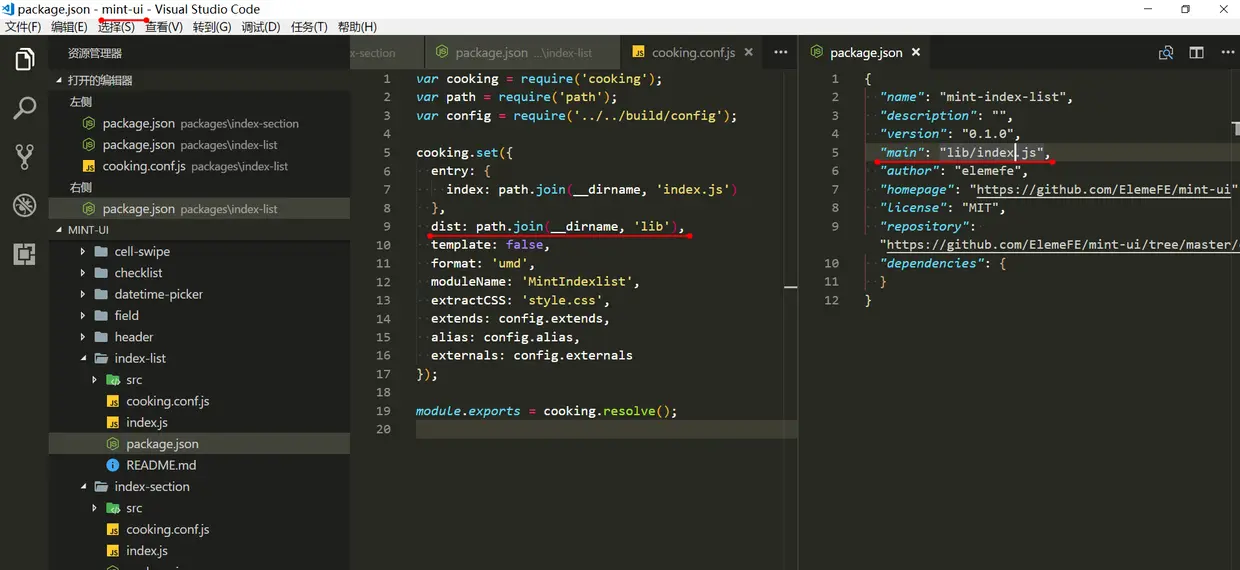Follow the homepage GitHub URL link
This screenshot has height=570, width=1240.
pyautogui.click(x=1105, y=189)
